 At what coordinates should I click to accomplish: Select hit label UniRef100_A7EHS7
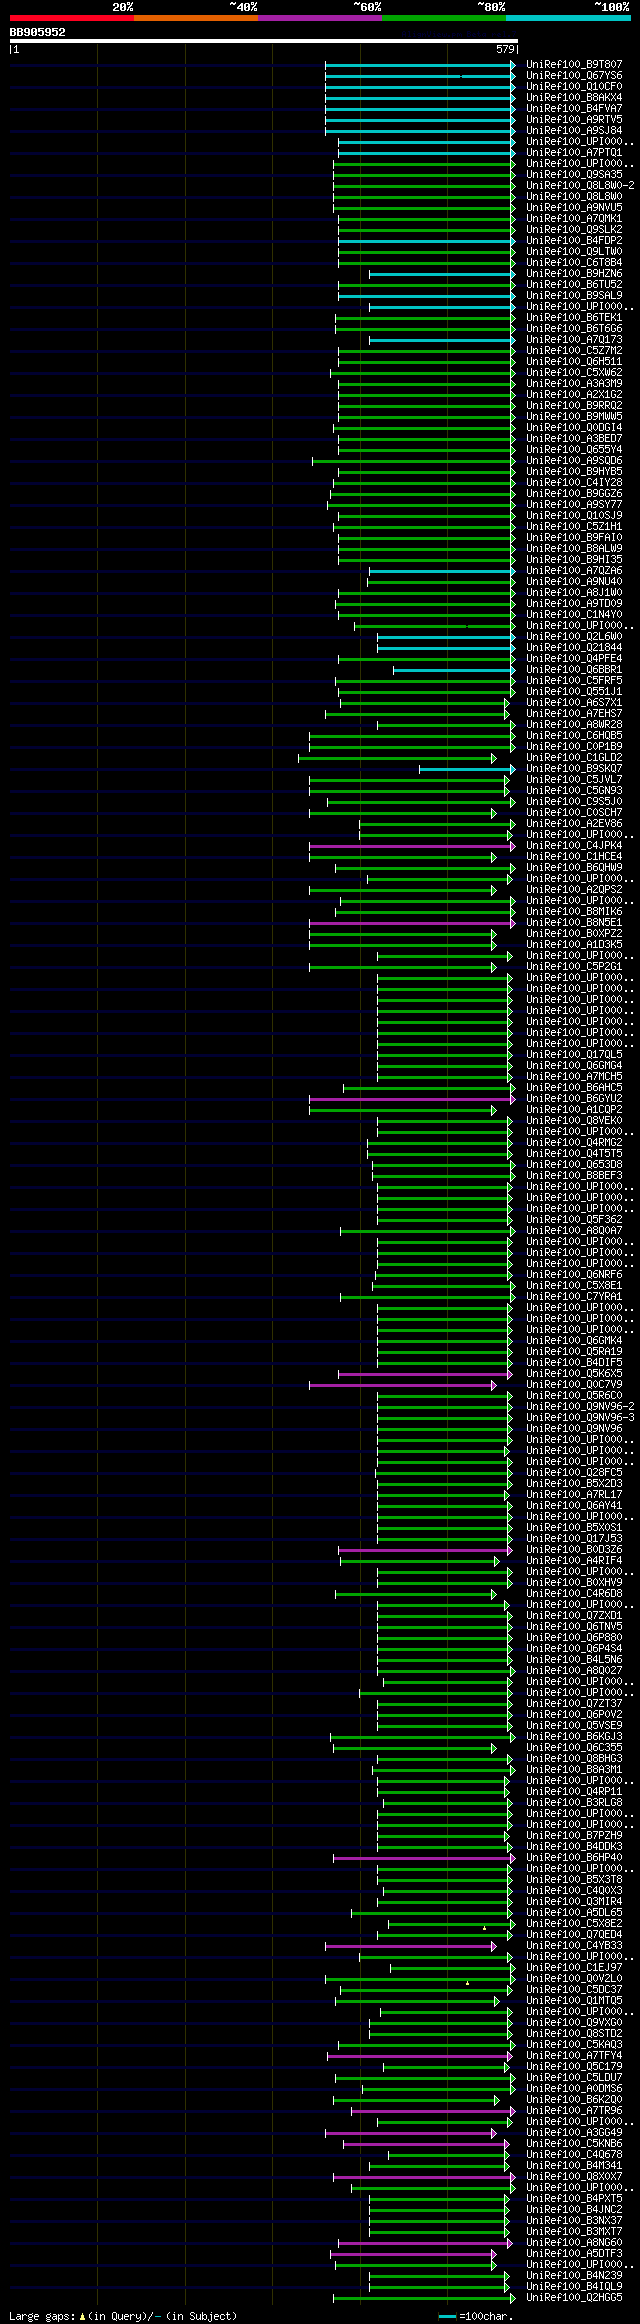coord(574,714)
